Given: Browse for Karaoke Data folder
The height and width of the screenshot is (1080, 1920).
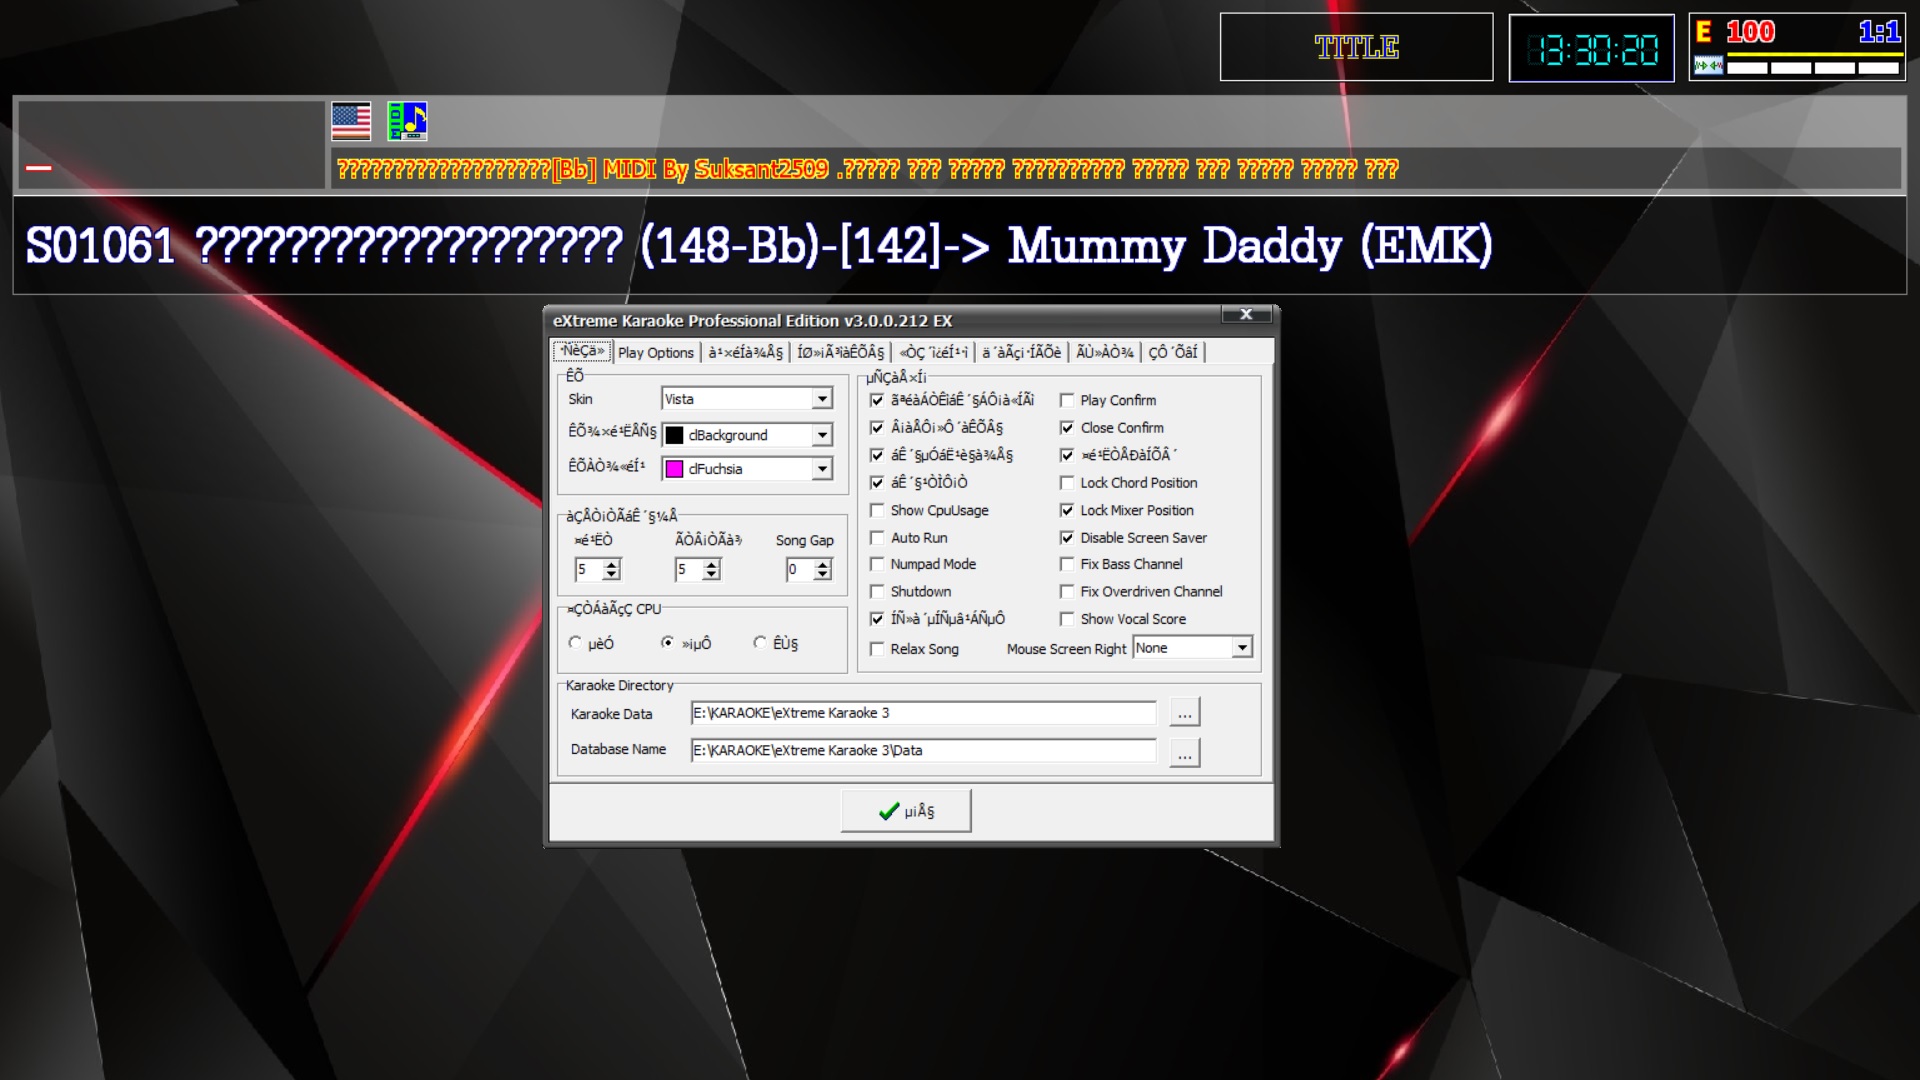Looking at the screenshot, I should [1184, 713].
